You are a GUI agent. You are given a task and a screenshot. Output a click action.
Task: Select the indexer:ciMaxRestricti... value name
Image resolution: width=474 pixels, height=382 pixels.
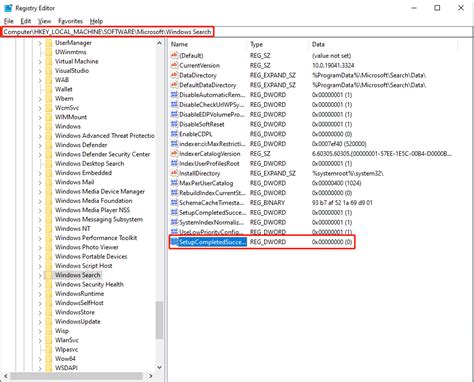click(212, 144)
